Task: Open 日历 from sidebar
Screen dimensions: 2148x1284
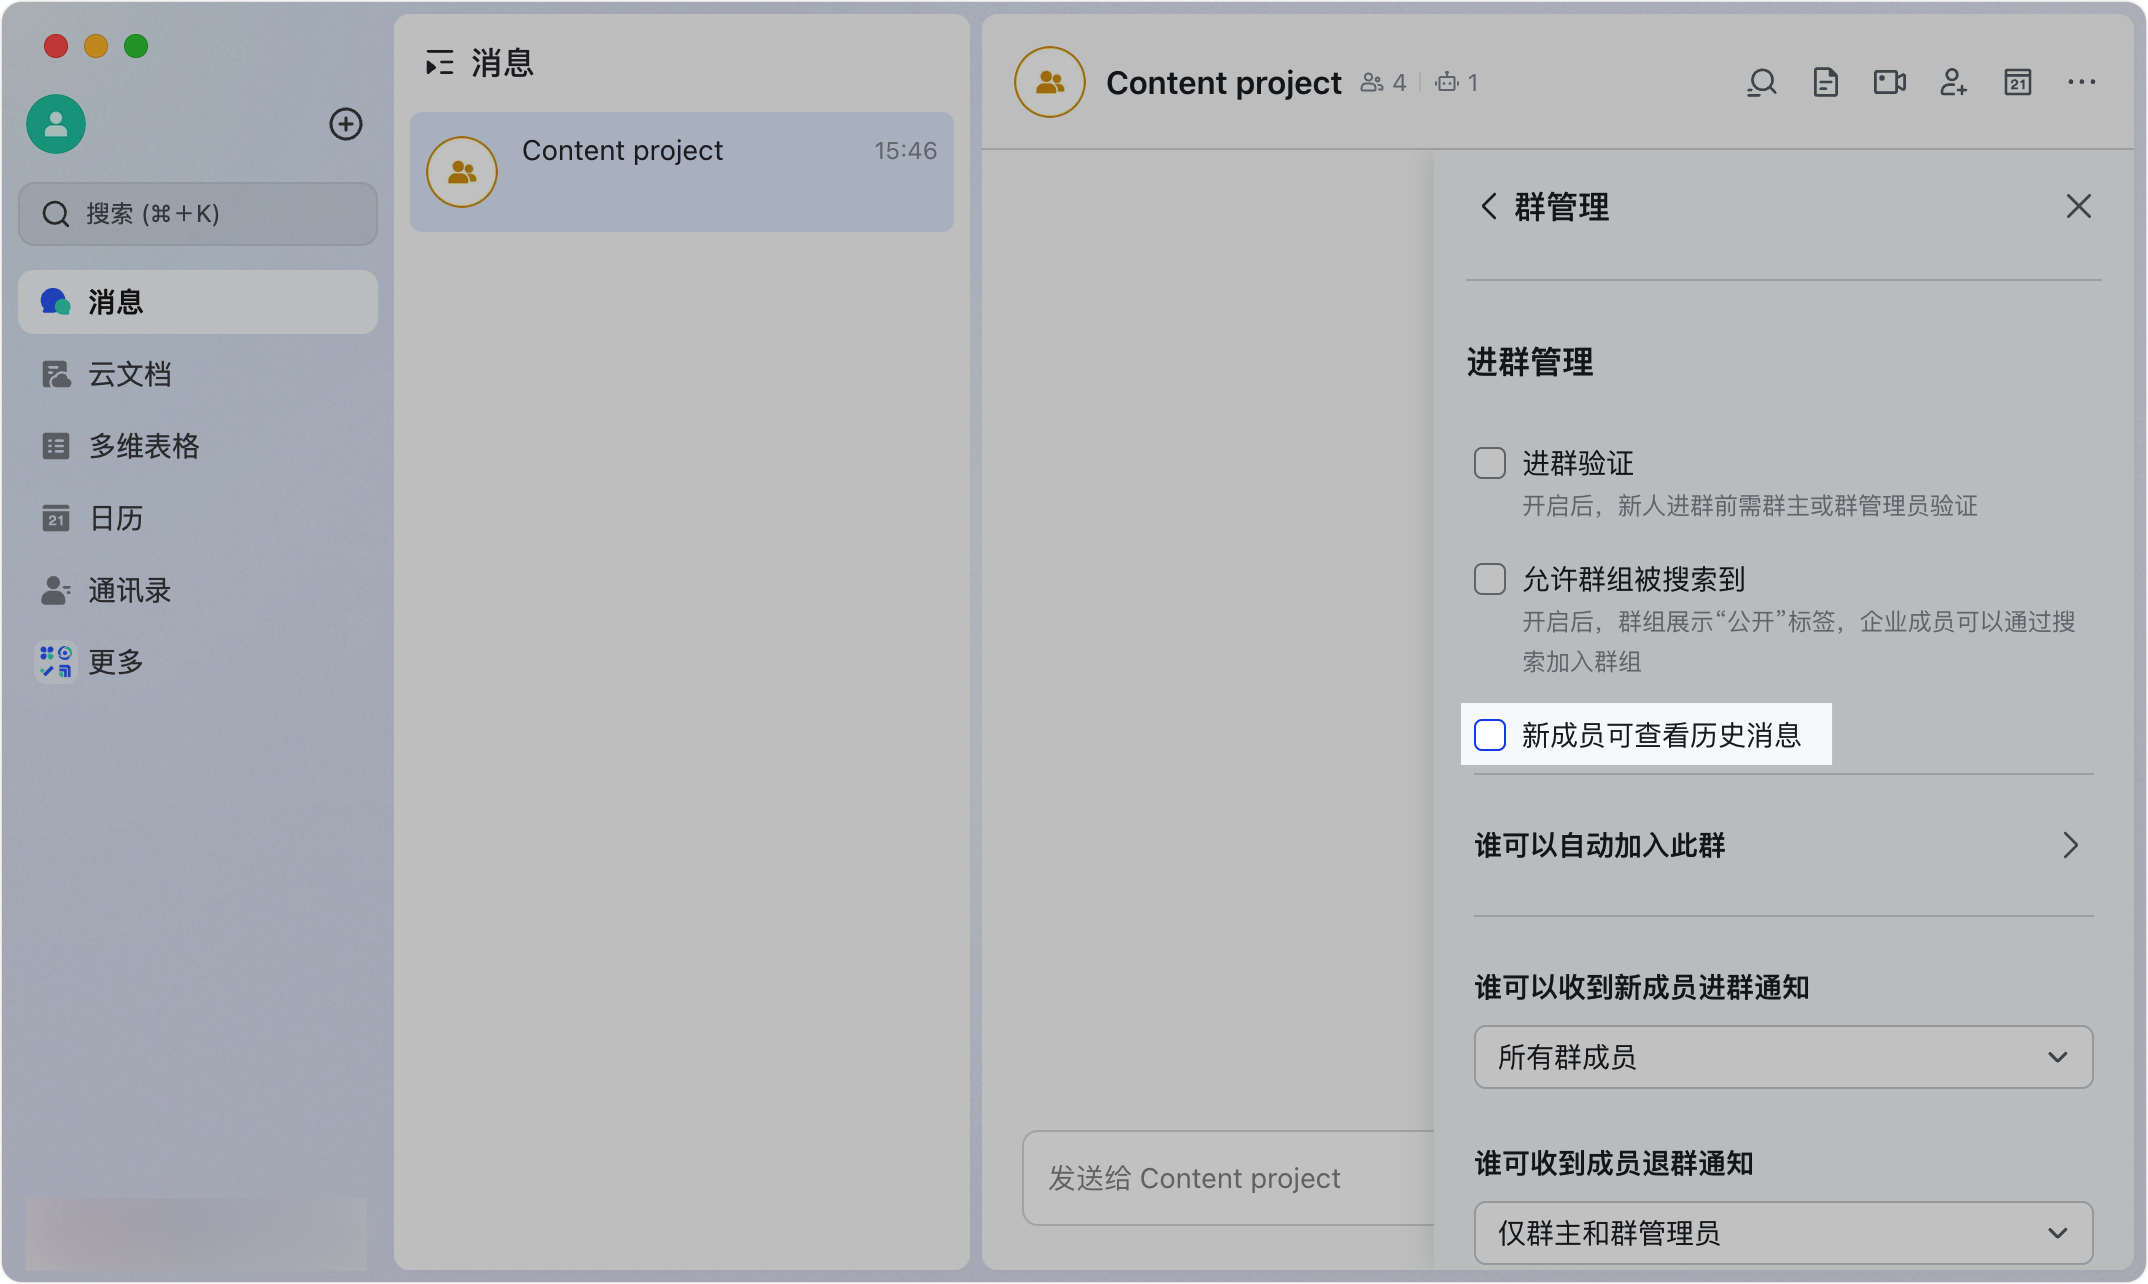Action: 115,518
